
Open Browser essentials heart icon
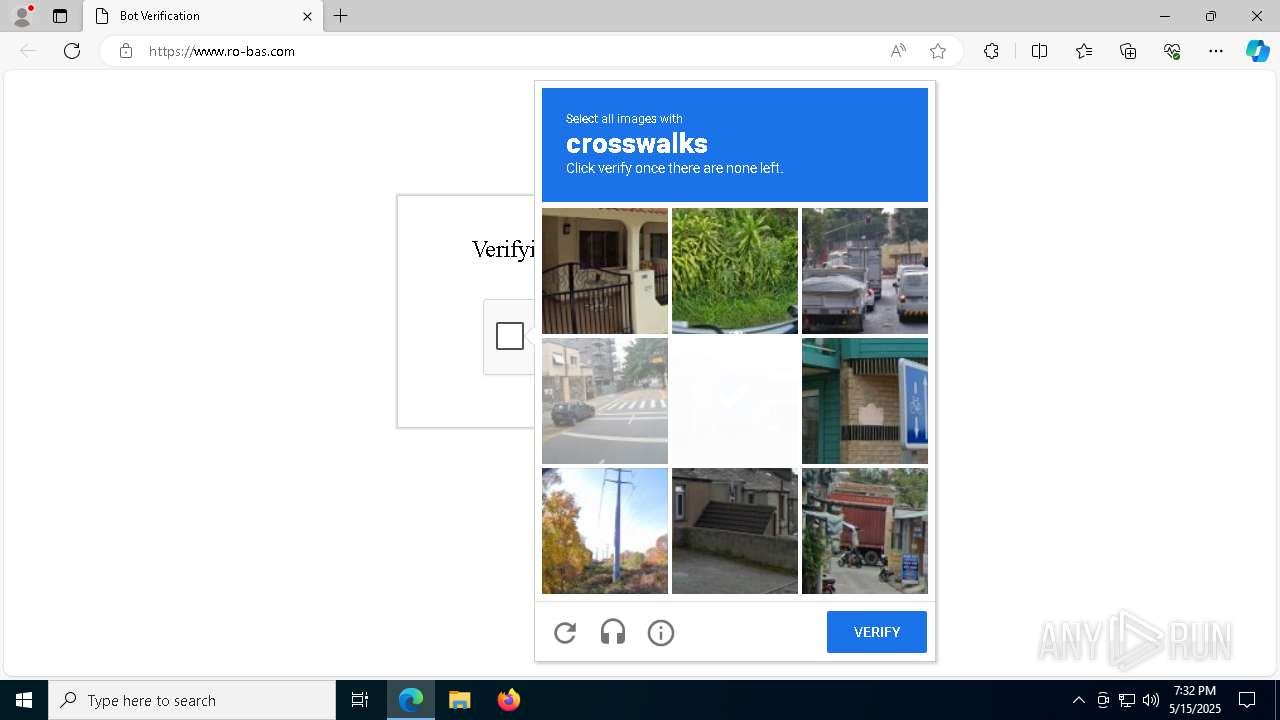pos(1172,51)
